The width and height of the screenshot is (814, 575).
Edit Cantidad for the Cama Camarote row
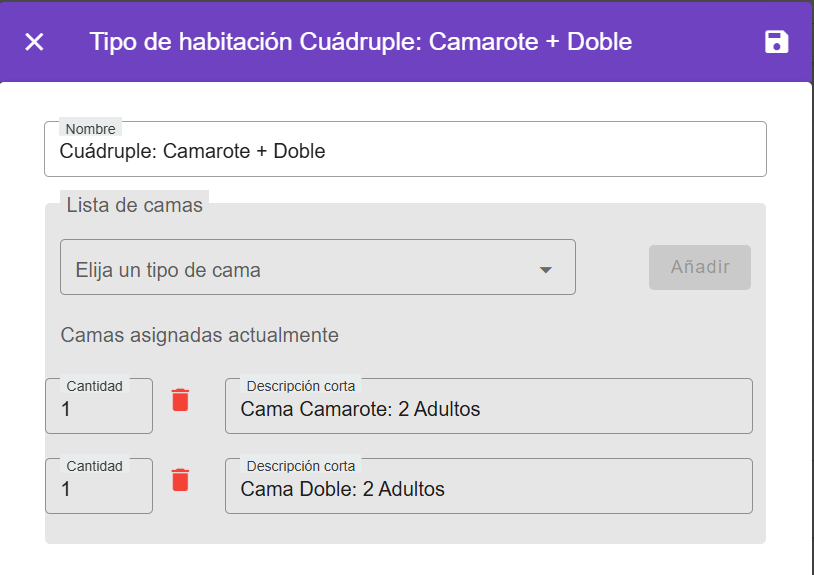tap(98, 410)
